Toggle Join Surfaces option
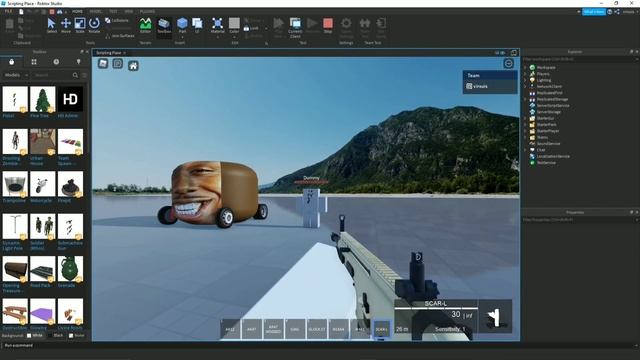The width and height of the screenshot is (640, 360). pyautogui.click(x=120, y=36)
